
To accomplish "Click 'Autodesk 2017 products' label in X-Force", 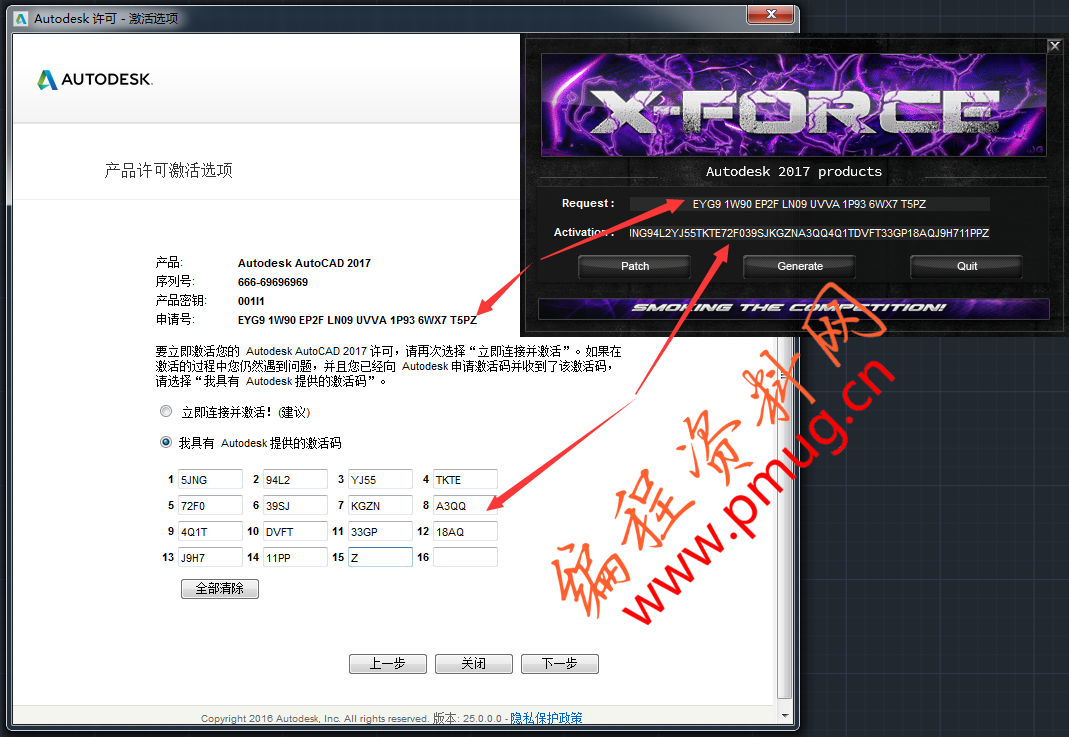I will click(x=794, y=171).
